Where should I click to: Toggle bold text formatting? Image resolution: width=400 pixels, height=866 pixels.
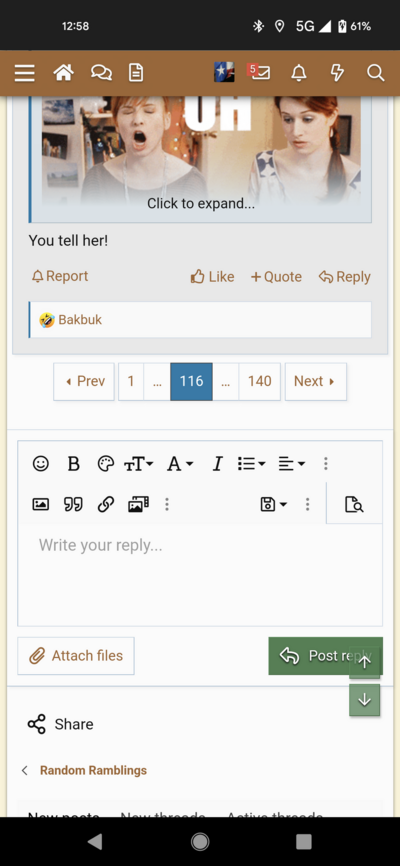73,463
